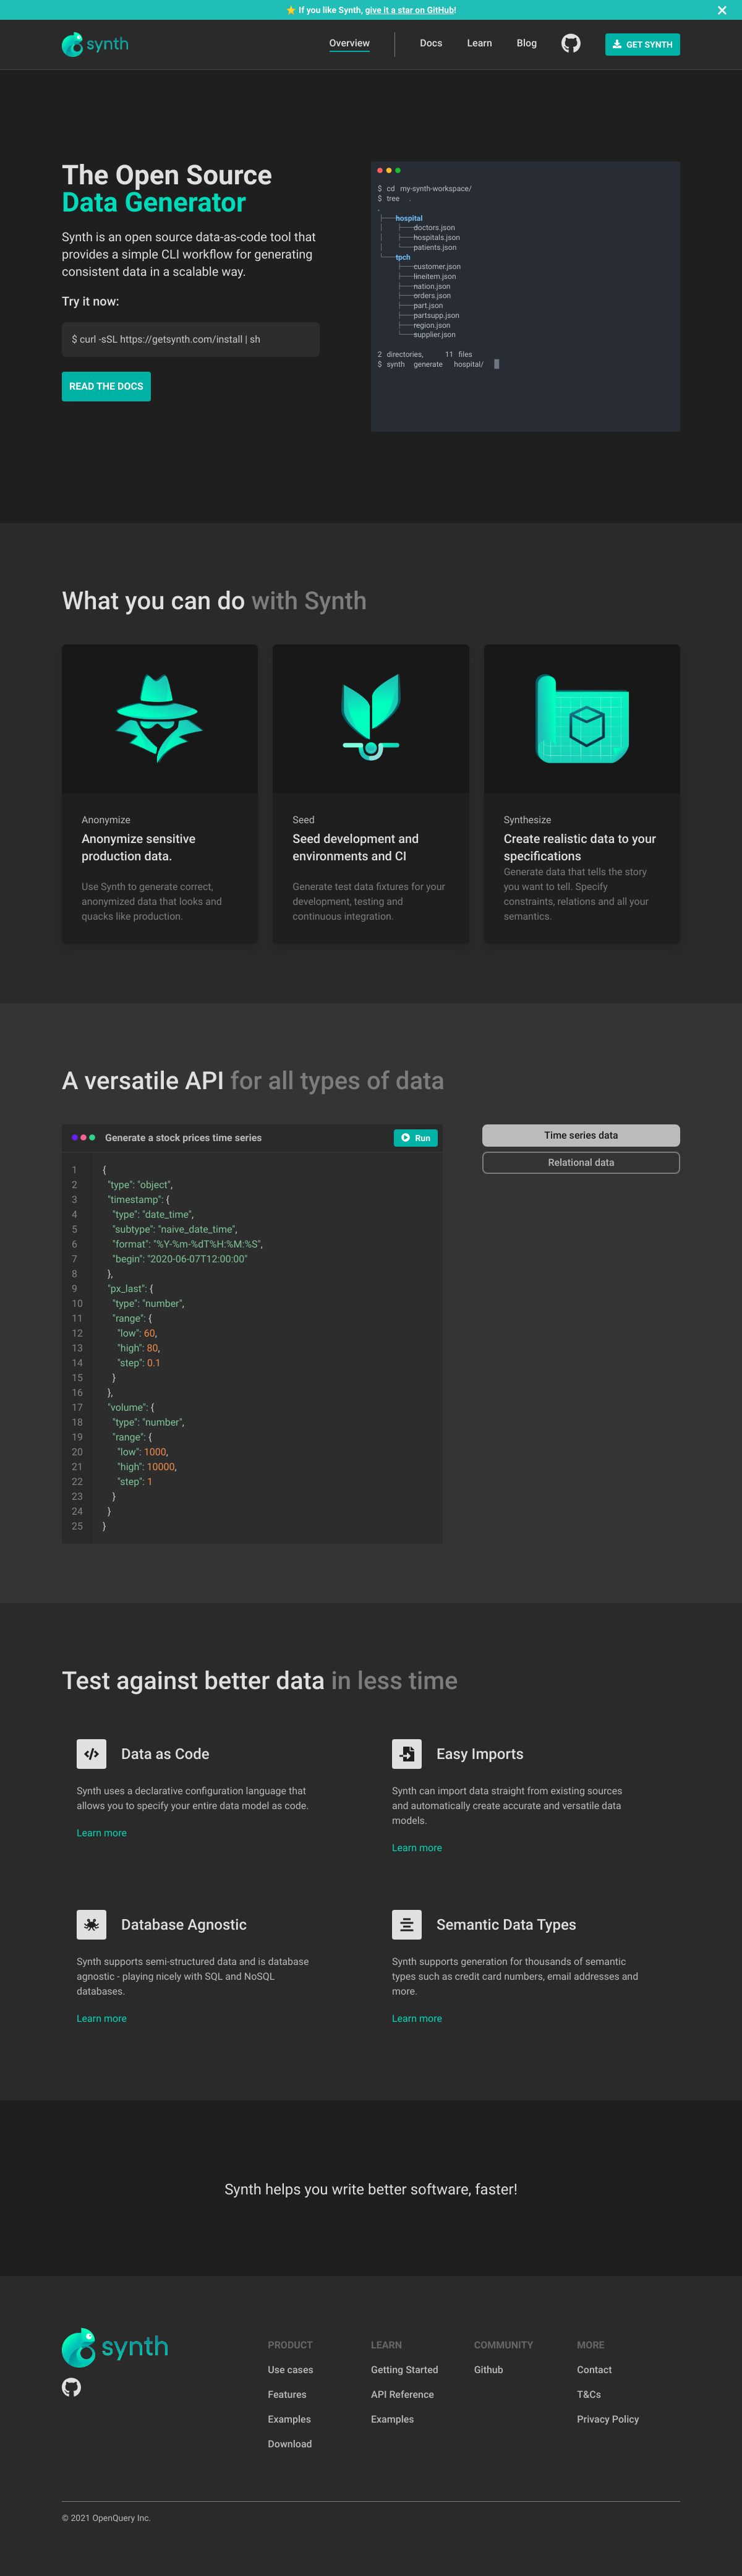The height and width of the screenshot is (2576, 742).
Task: Open the Docs nav item
Action: pos(431,43)
